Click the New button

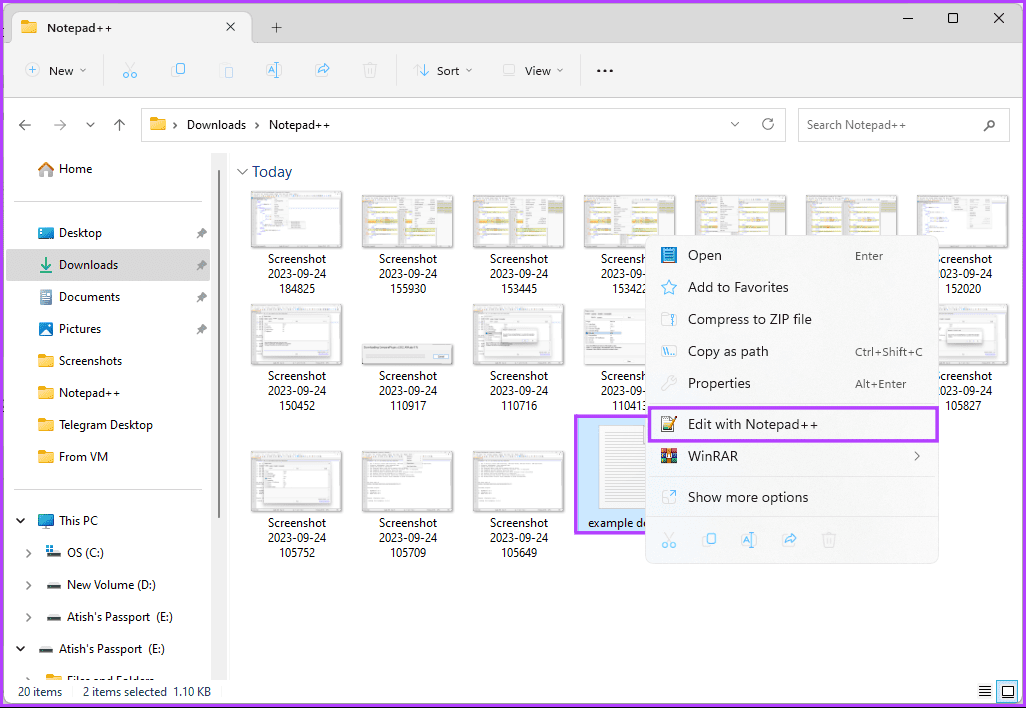coord(57,70)
